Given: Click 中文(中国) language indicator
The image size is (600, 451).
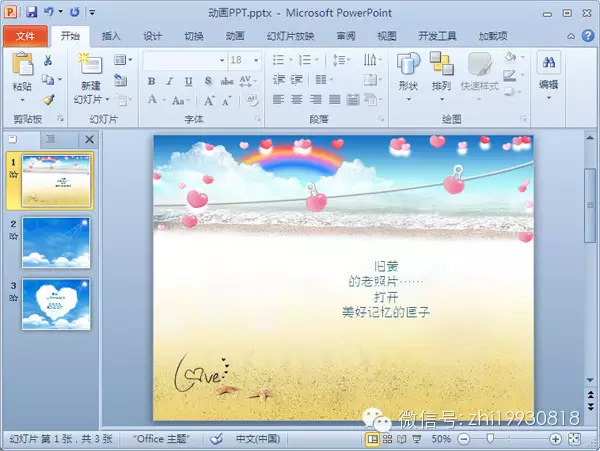Looking at the screenshot, I should 258,439.
